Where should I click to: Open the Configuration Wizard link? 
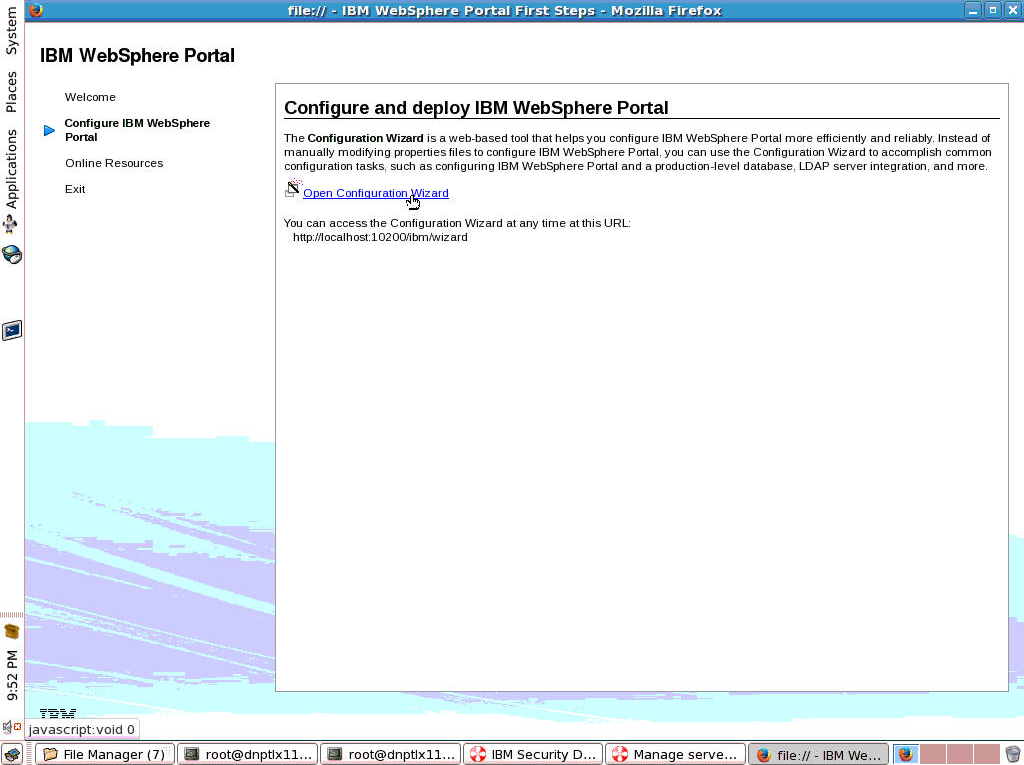click(x=376, y=193)
